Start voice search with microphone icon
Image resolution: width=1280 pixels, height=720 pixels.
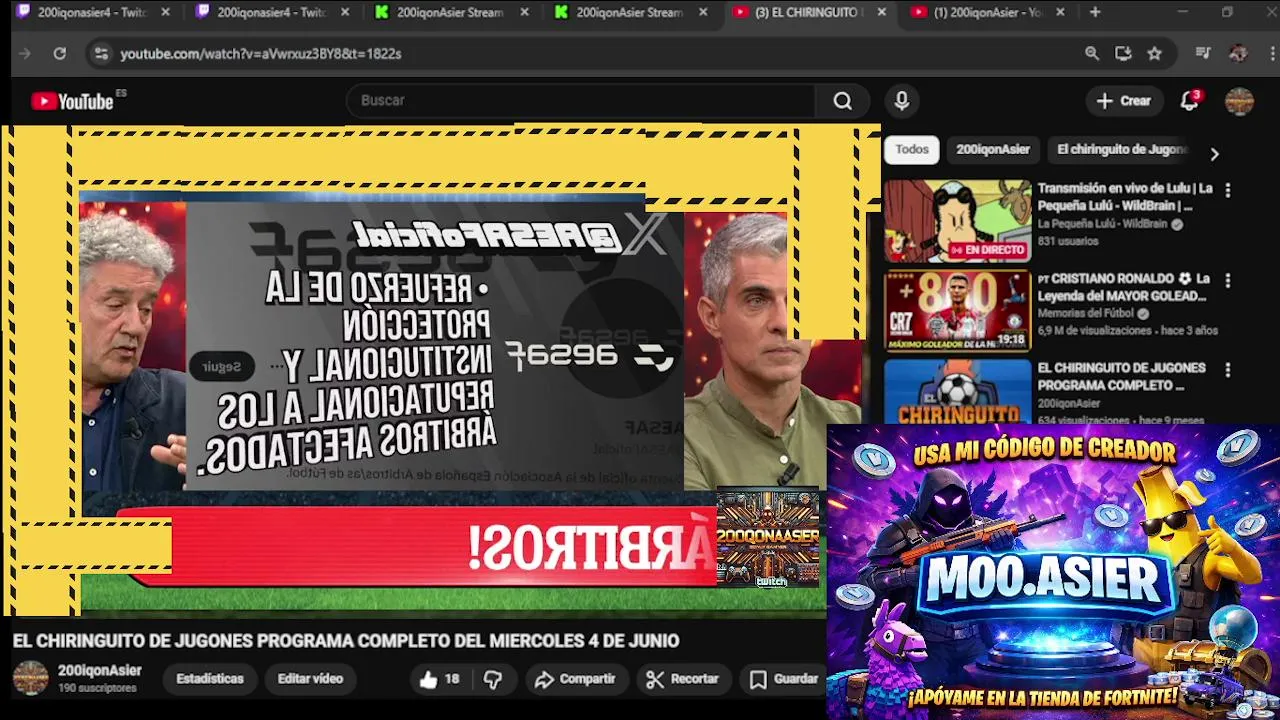[x=902, y=101]
